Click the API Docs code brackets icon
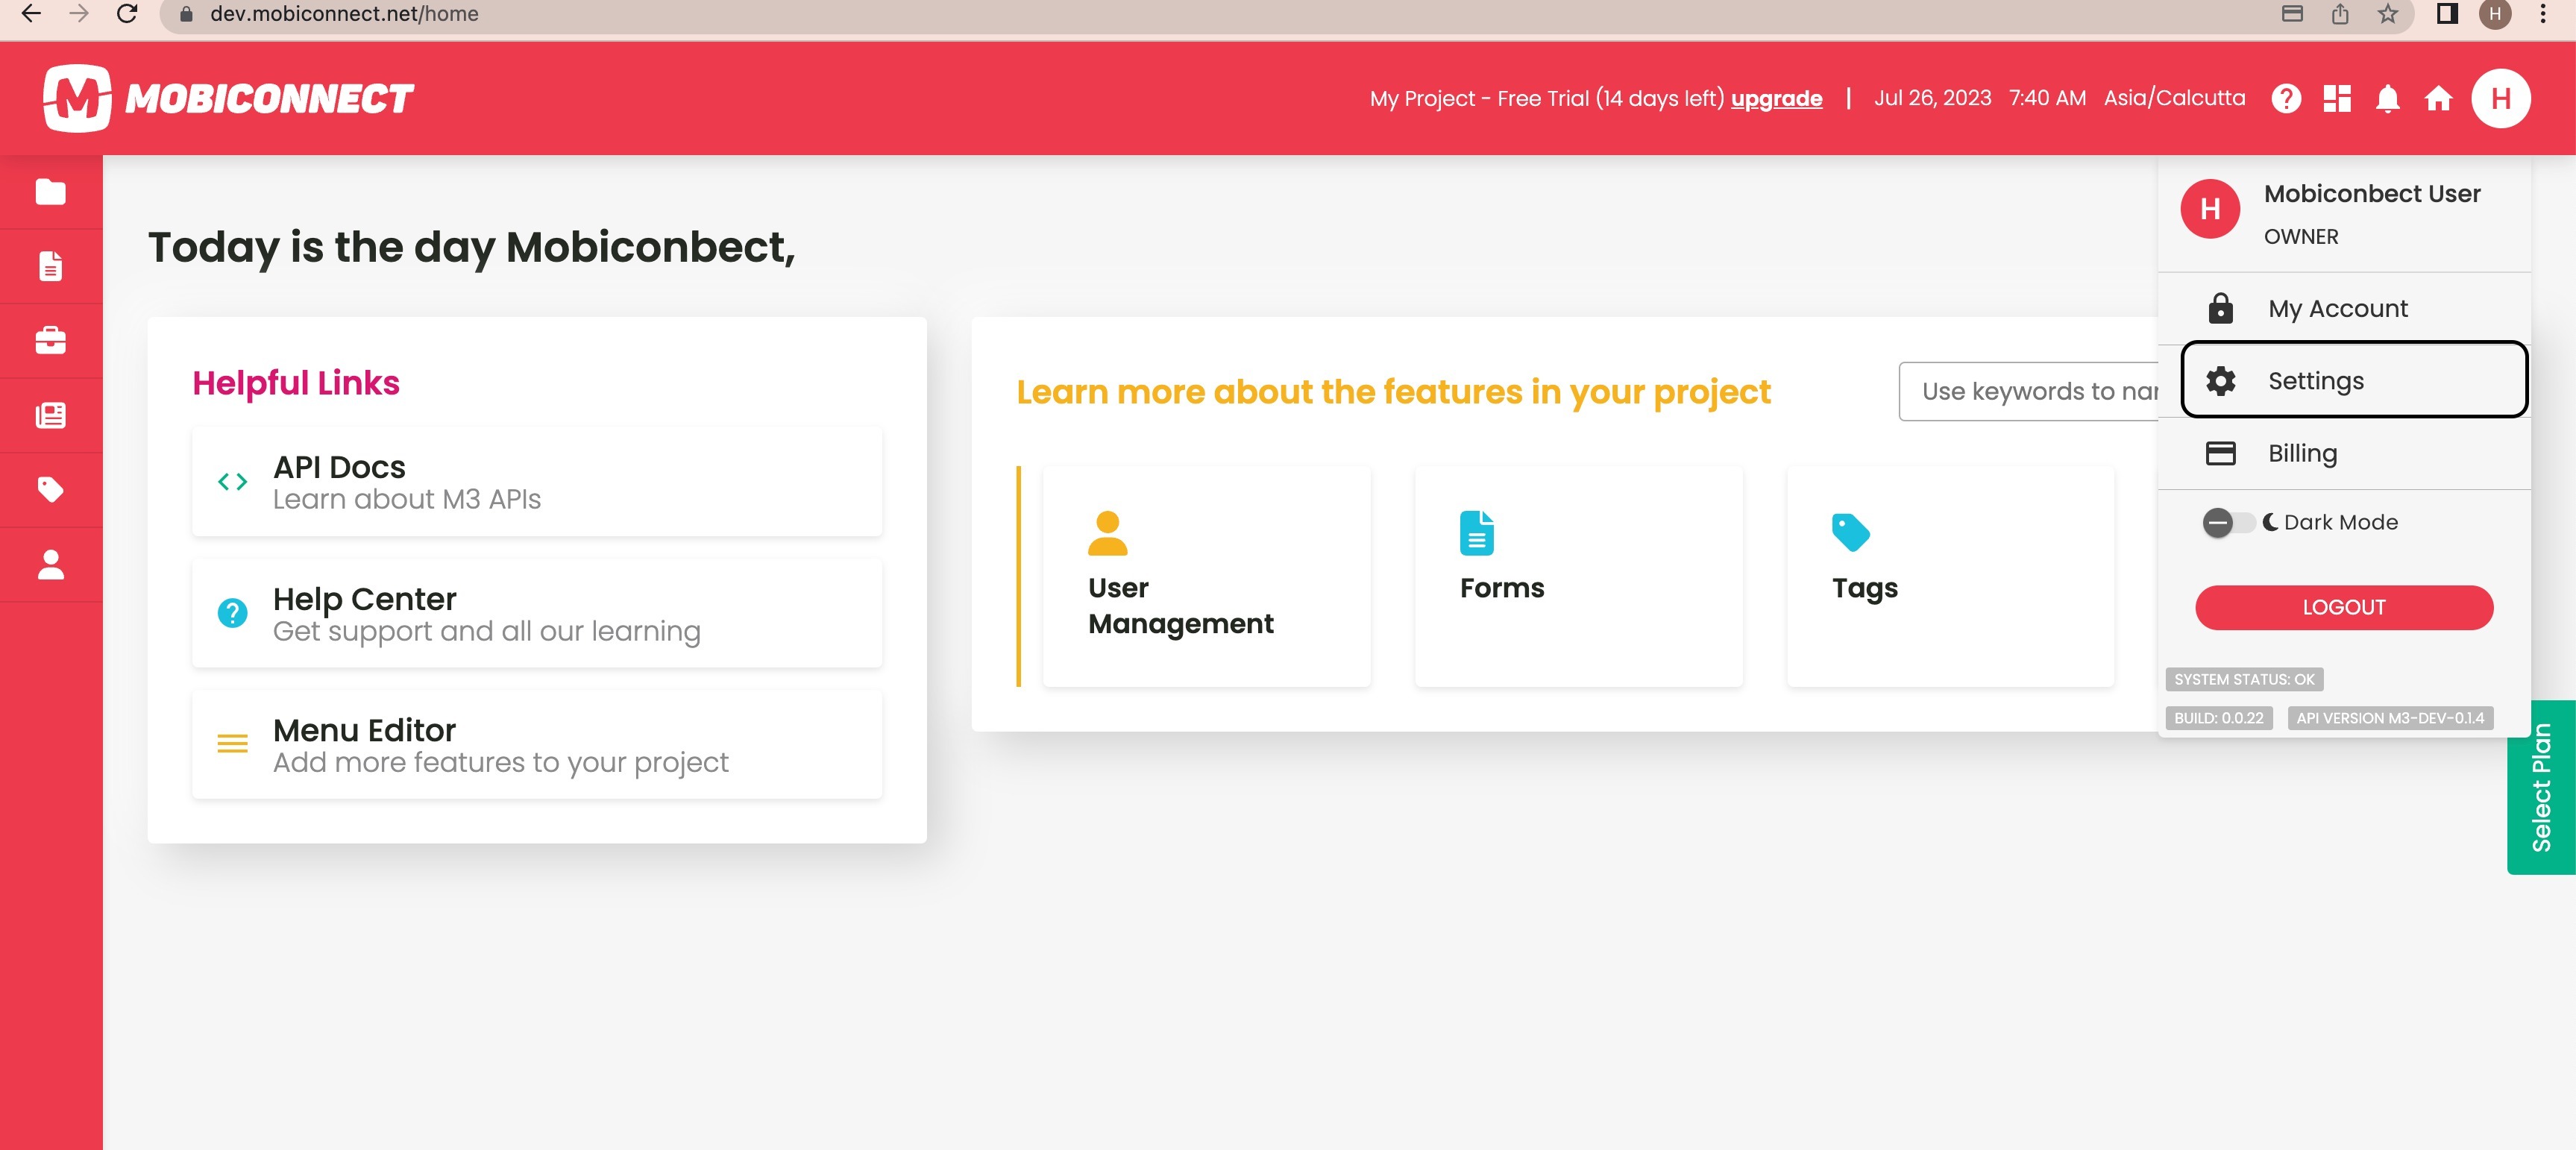Image resolution: width=2576 pixels, height=1150 pixels. (x=232, y=481)
